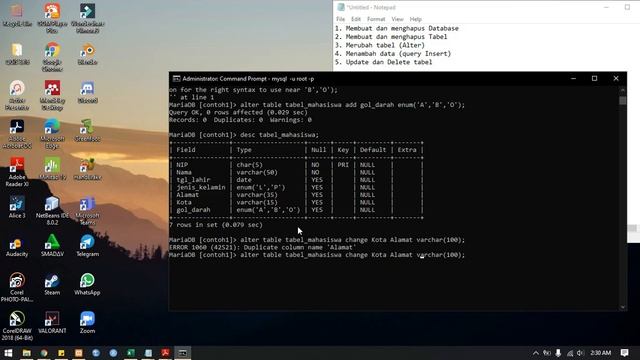Click 'tgl_lahir' field in table output
Viewport: 640px width, 360px height.
point(193,180)
